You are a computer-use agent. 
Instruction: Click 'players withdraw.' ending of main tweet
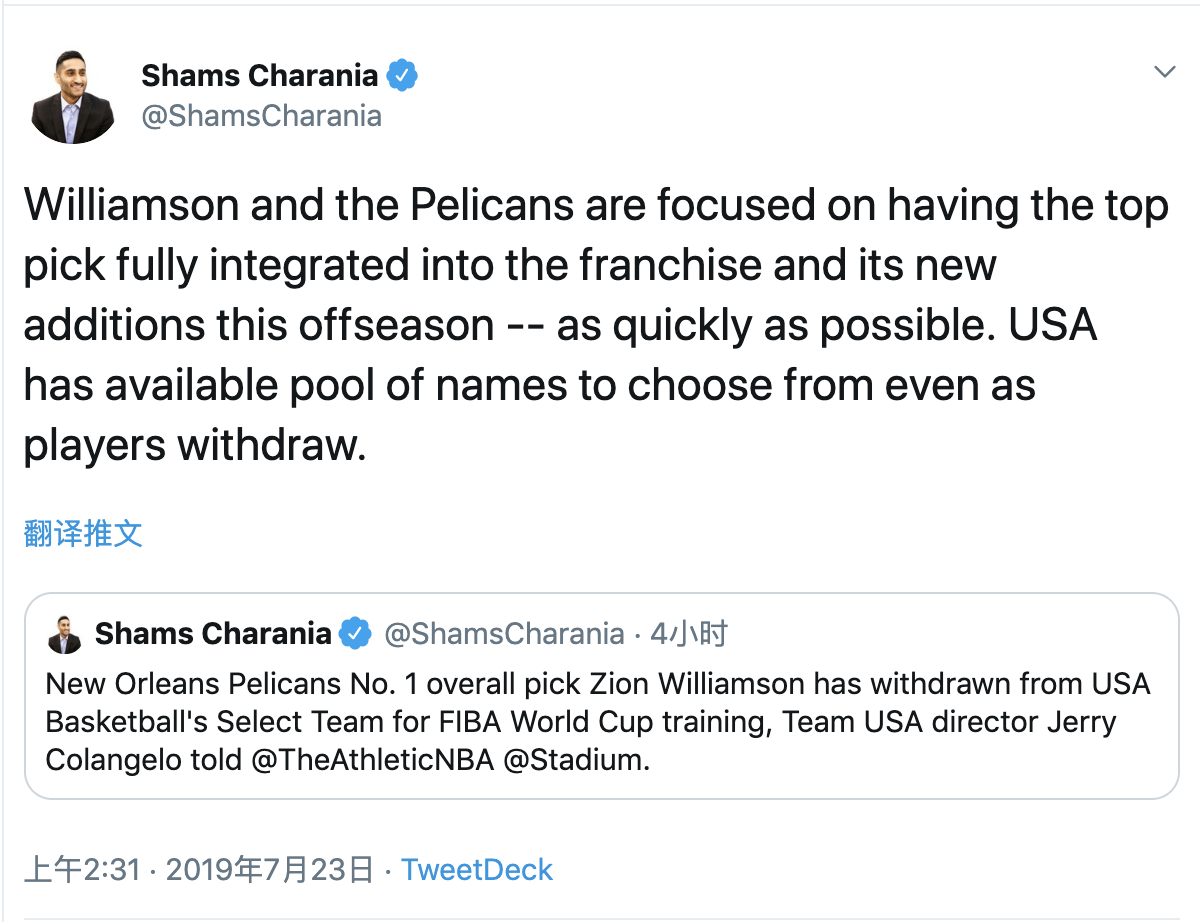(x=191, y=446)
